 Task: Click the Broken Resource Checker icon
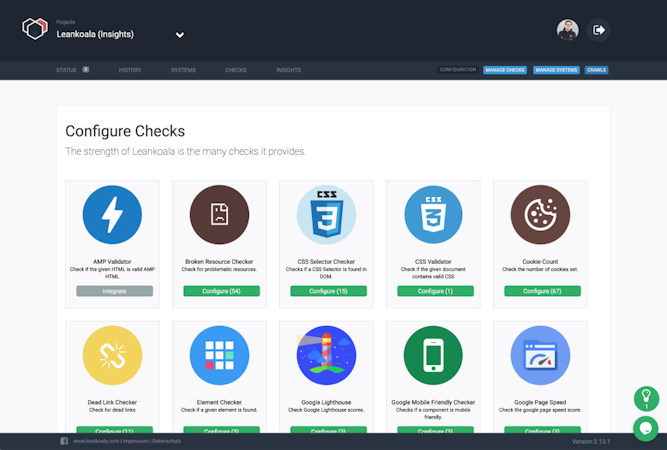219,214
